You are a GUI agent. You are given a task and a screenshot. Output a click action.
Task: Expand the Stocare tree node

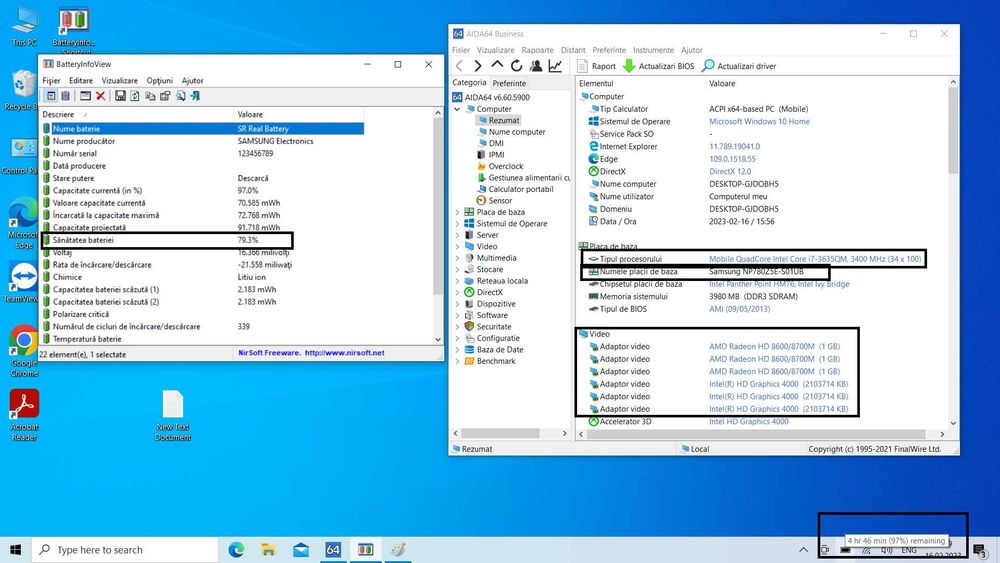point(457,270)
